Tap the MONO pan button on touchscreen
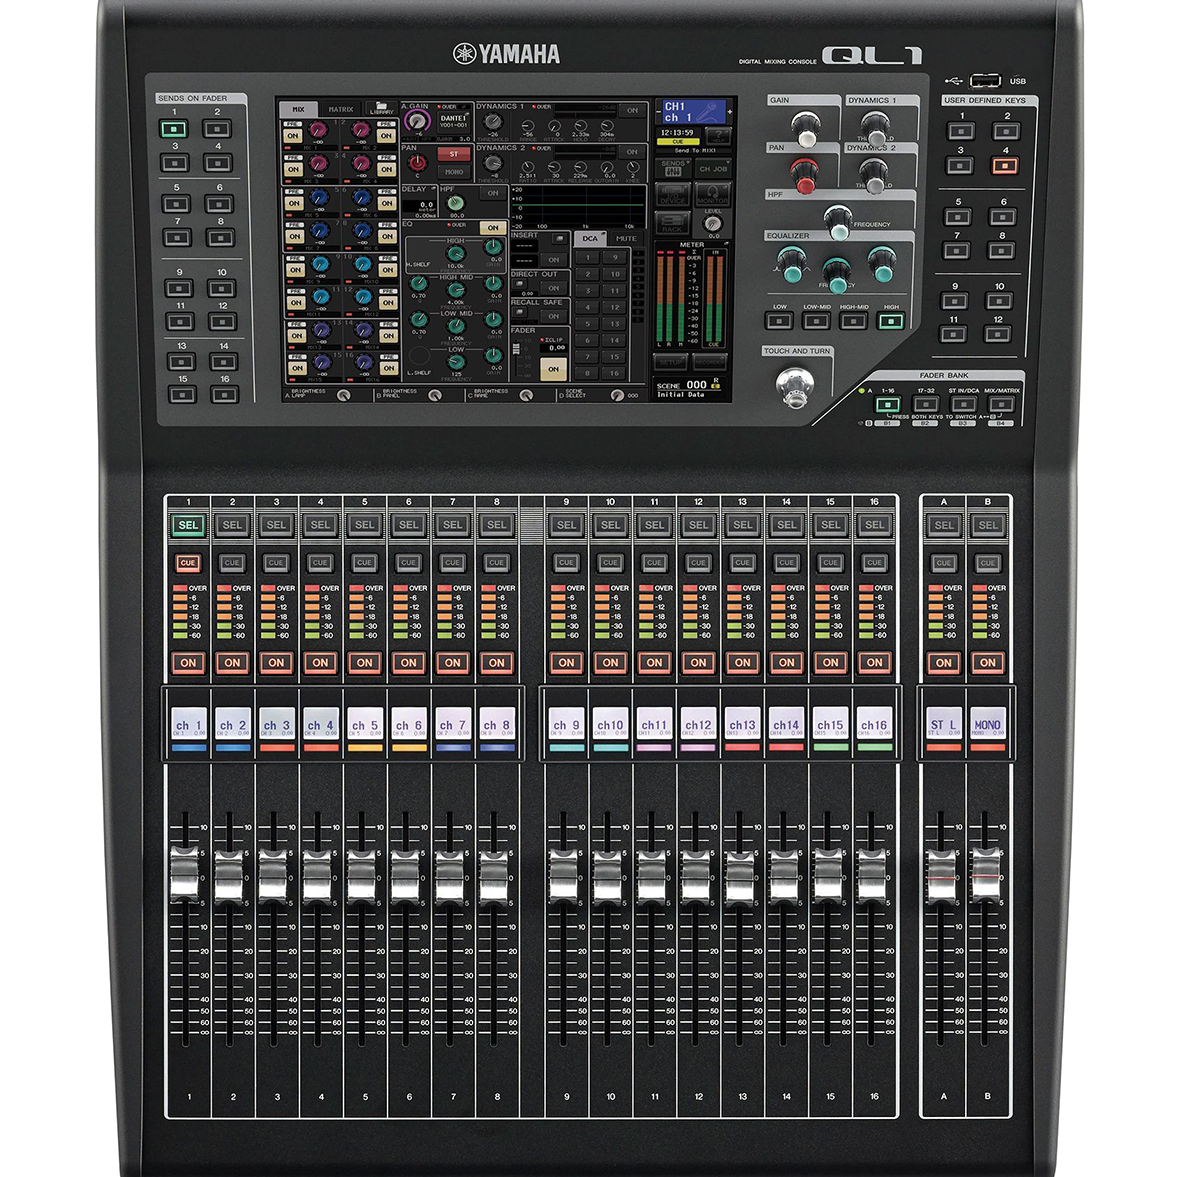 [454, 172]
